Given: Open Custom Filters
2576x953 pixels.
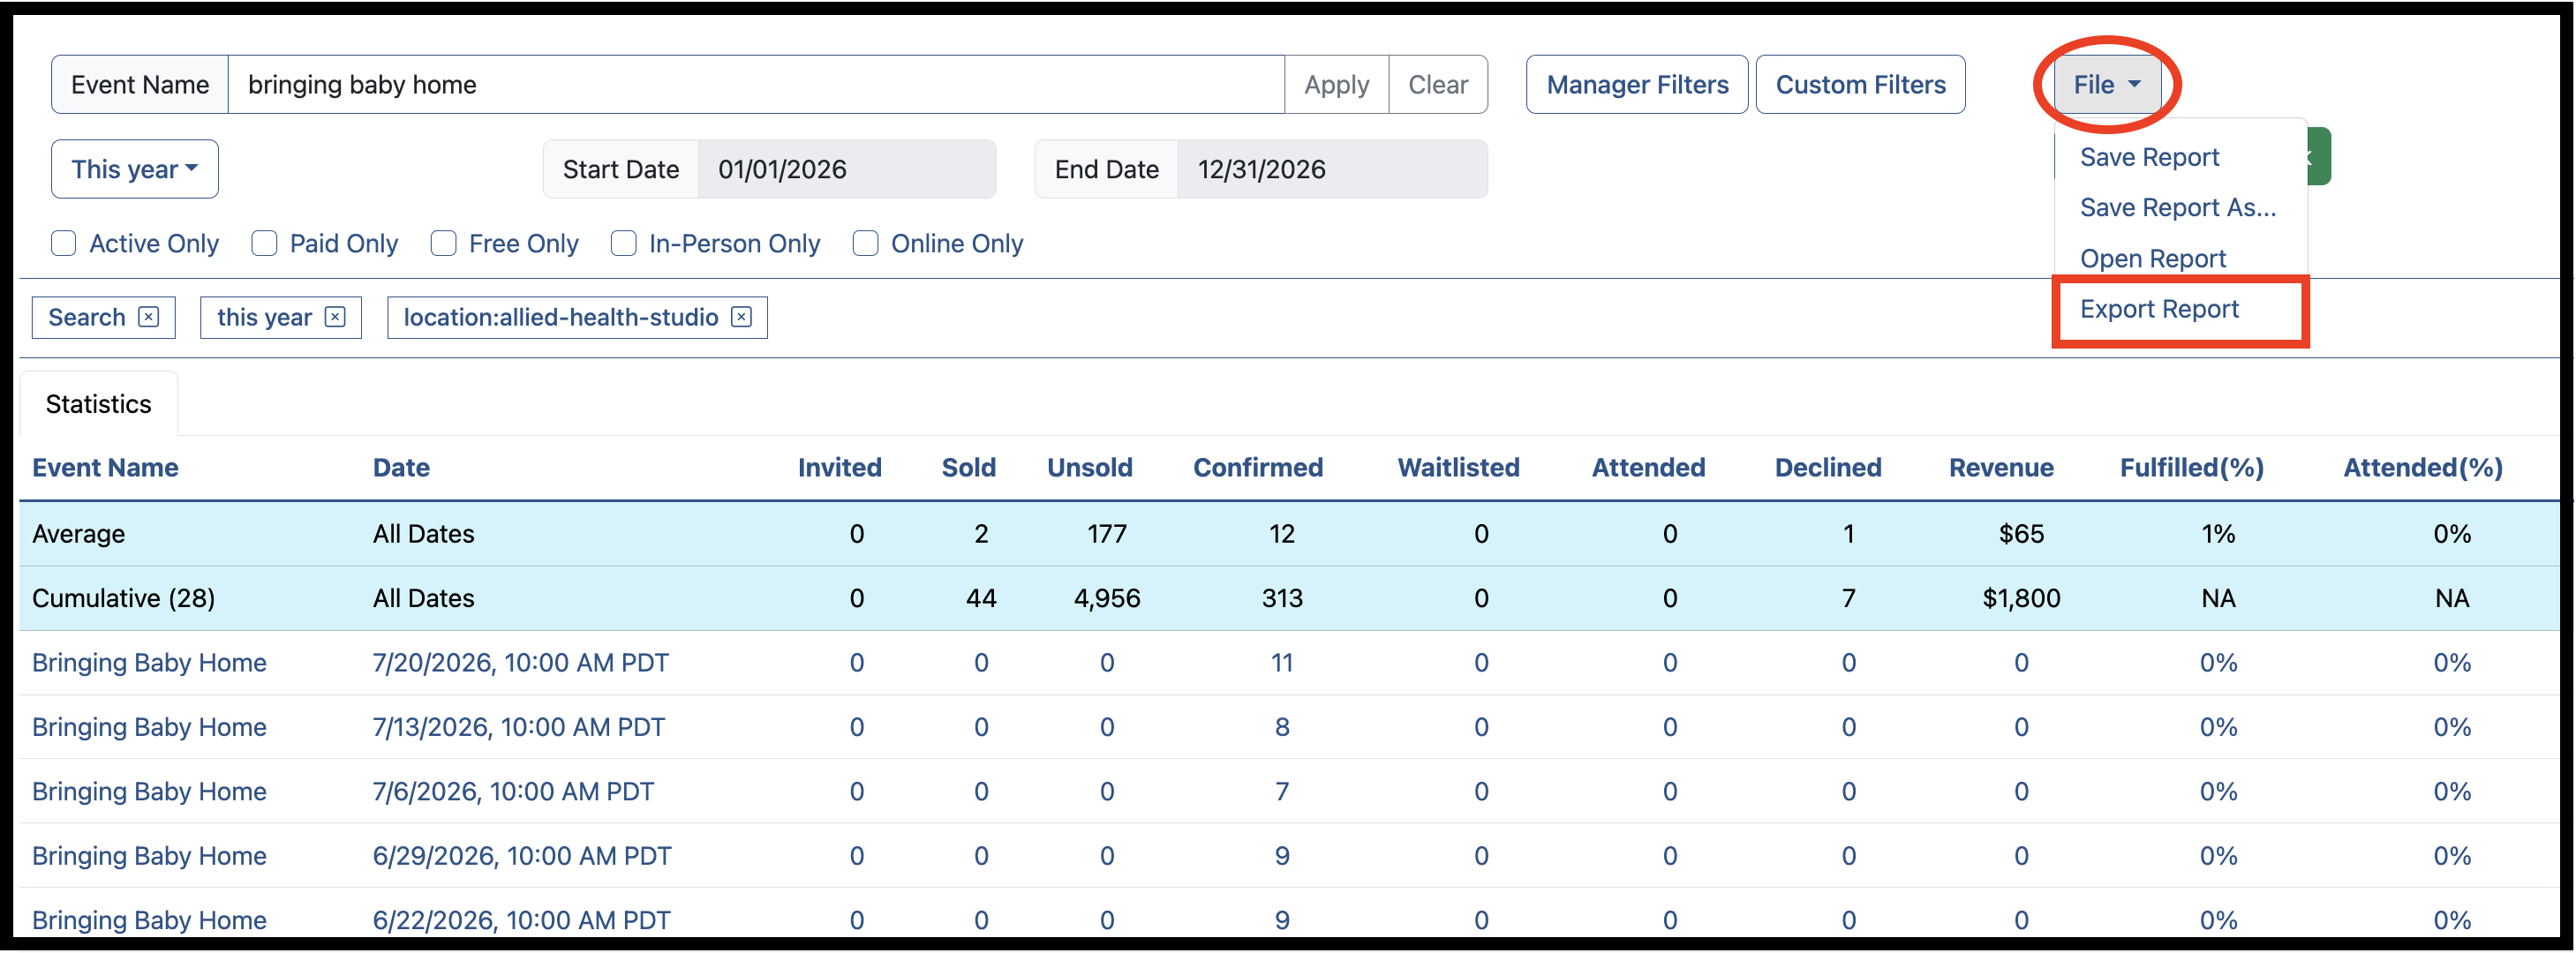Looking at the screenshot, I should (1860, 85).
